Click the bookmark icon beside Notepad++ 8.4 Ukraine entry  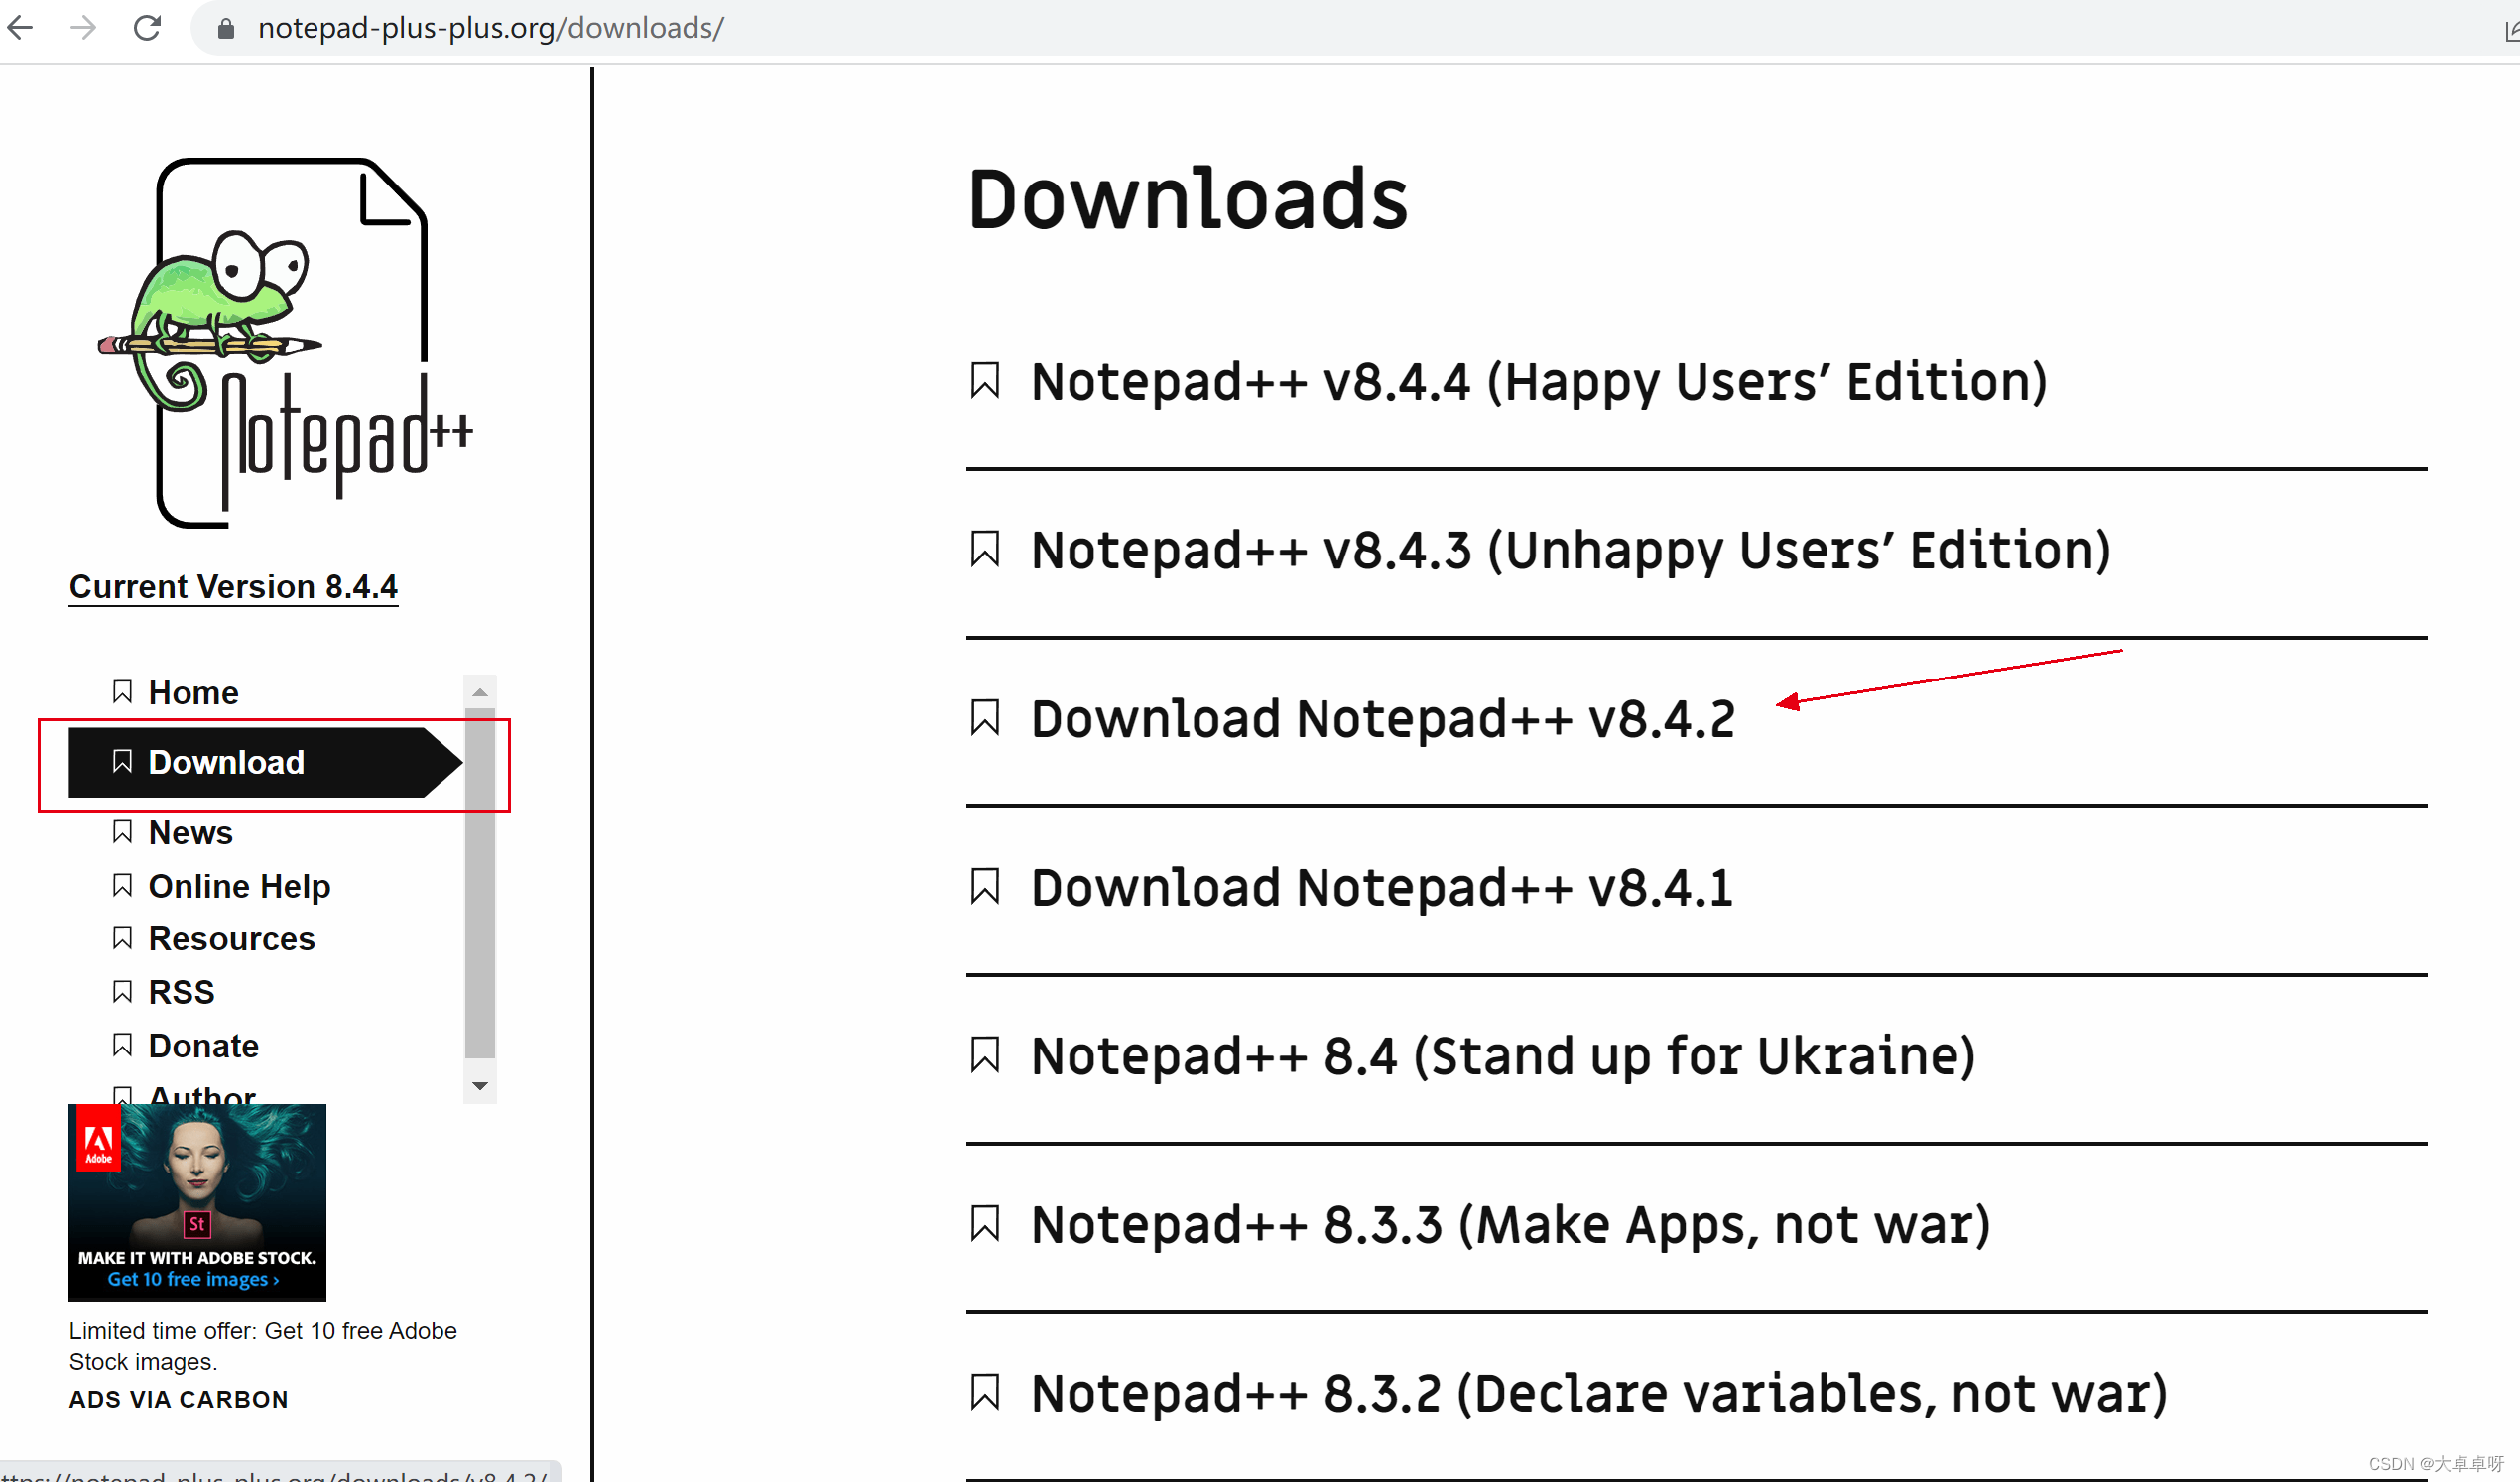pos(986,1055)
